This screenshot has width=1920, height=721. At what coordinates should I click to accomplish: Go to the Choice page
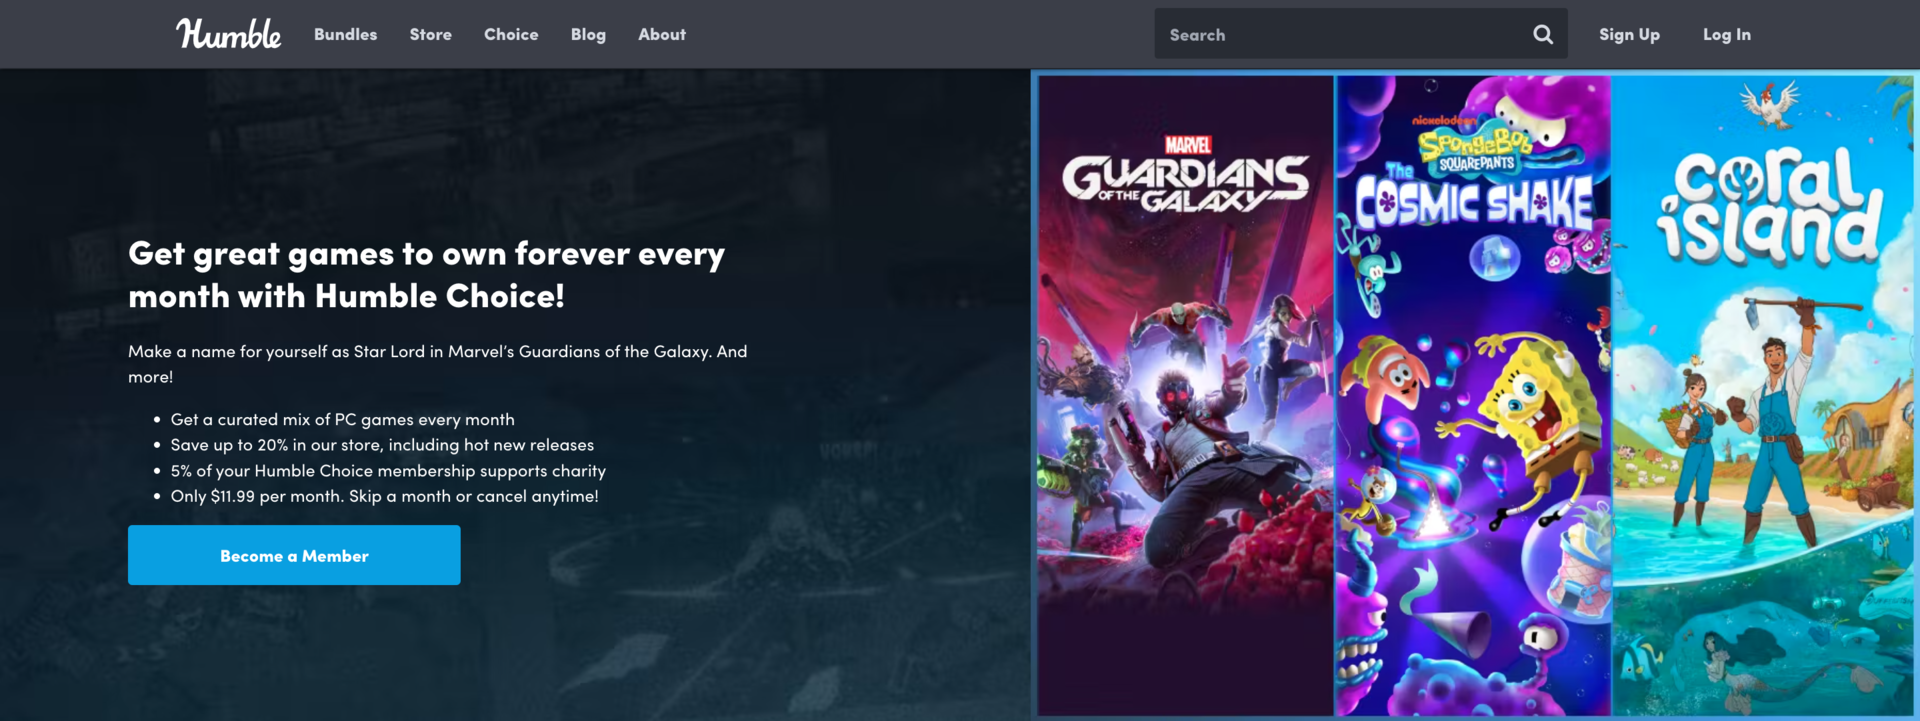click(x=511, y=34)
